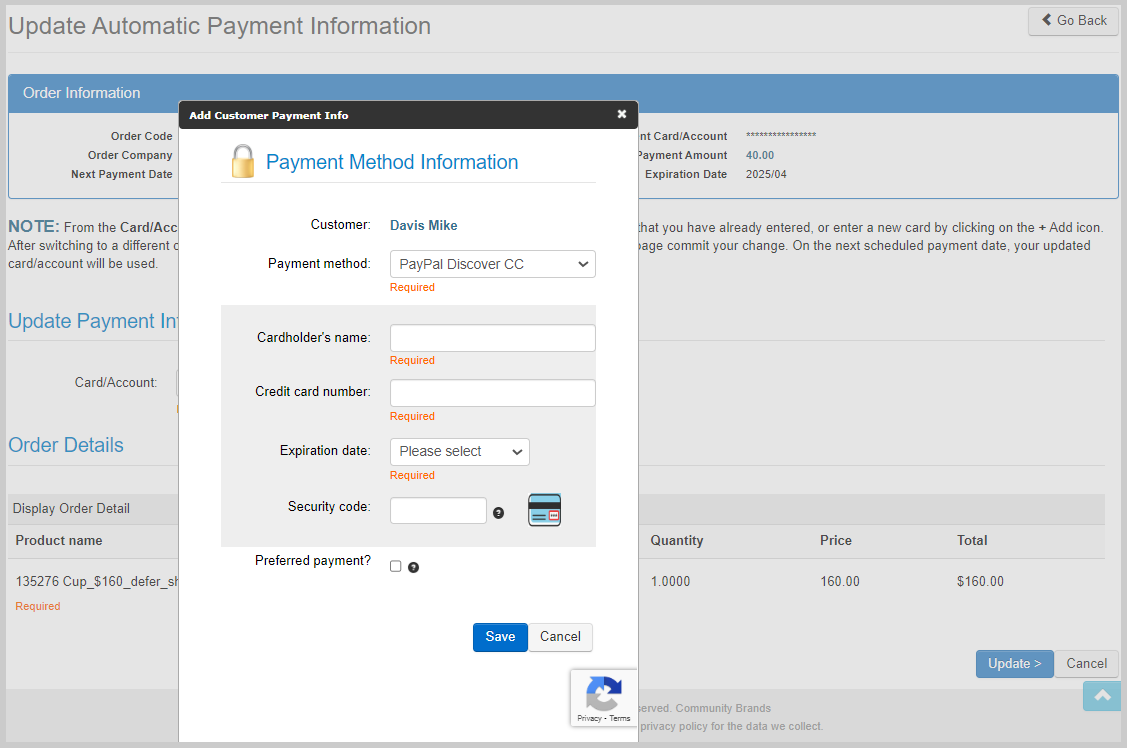Viewport: 1127px width, 748px height.
Task: Click the preferred payment help icon
Action: pos(413,568)
